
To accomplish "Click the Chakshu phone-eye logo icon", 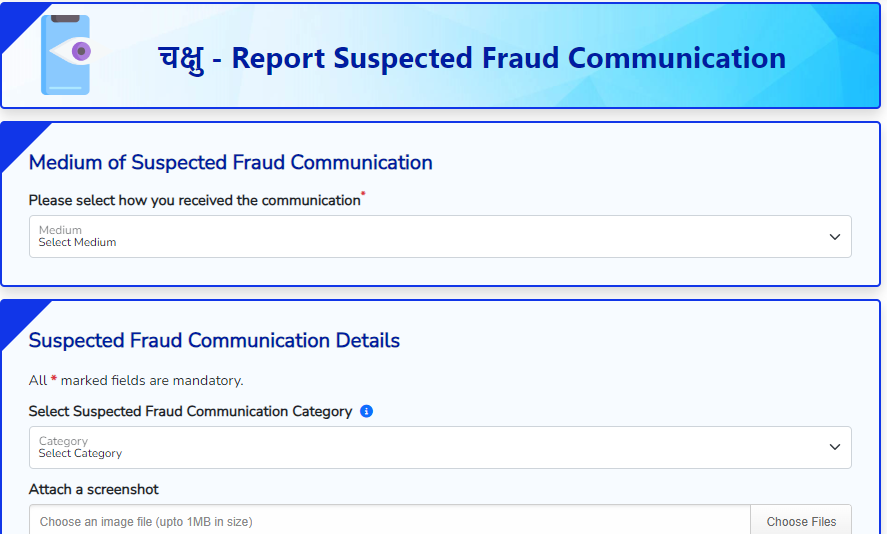I will click(x=66, y=55).
